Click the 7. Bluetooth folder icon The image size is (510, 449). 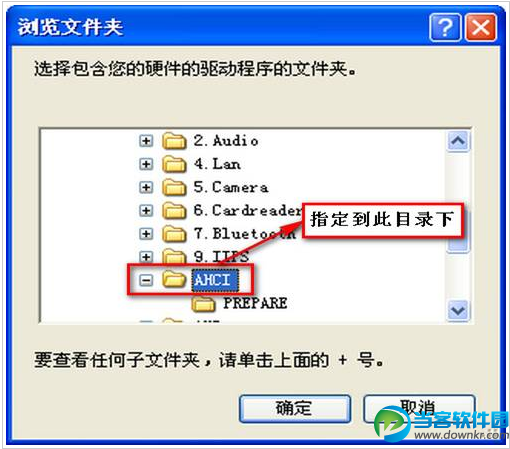(174, 234)
